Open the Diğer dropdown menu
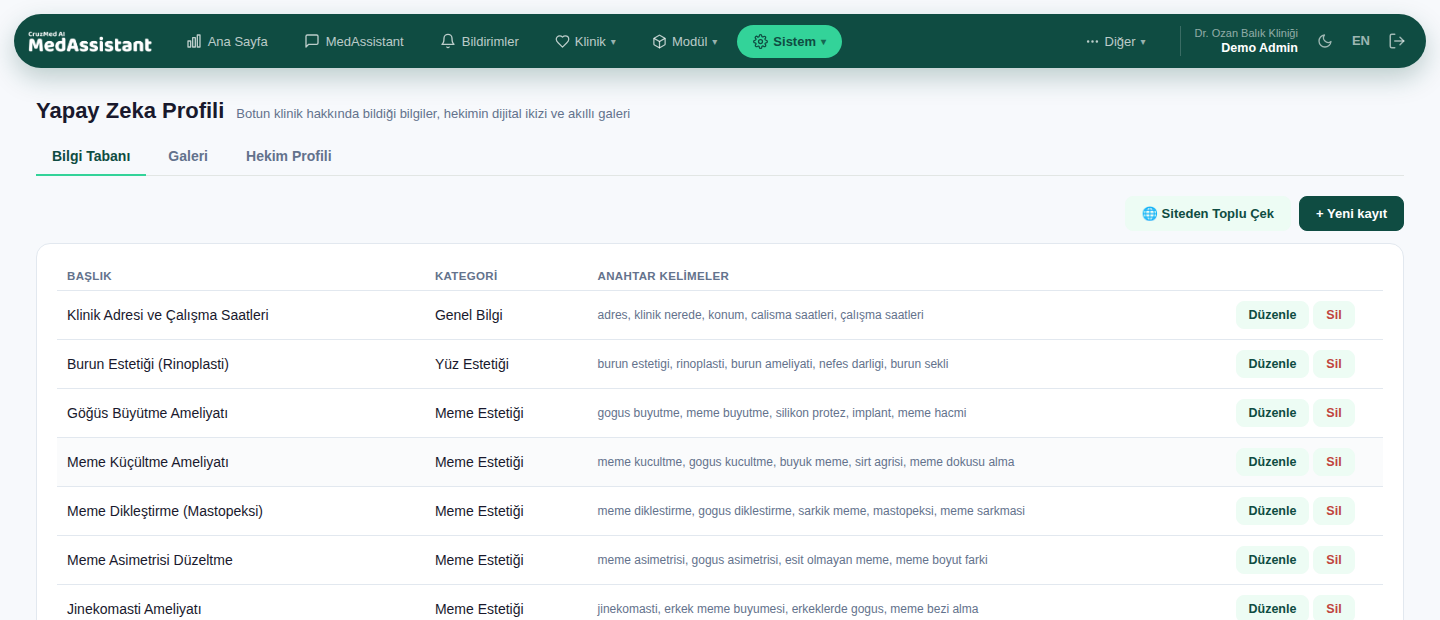Image resolution: width=1440 pixels, height=620 pixels. [1116, 41]
